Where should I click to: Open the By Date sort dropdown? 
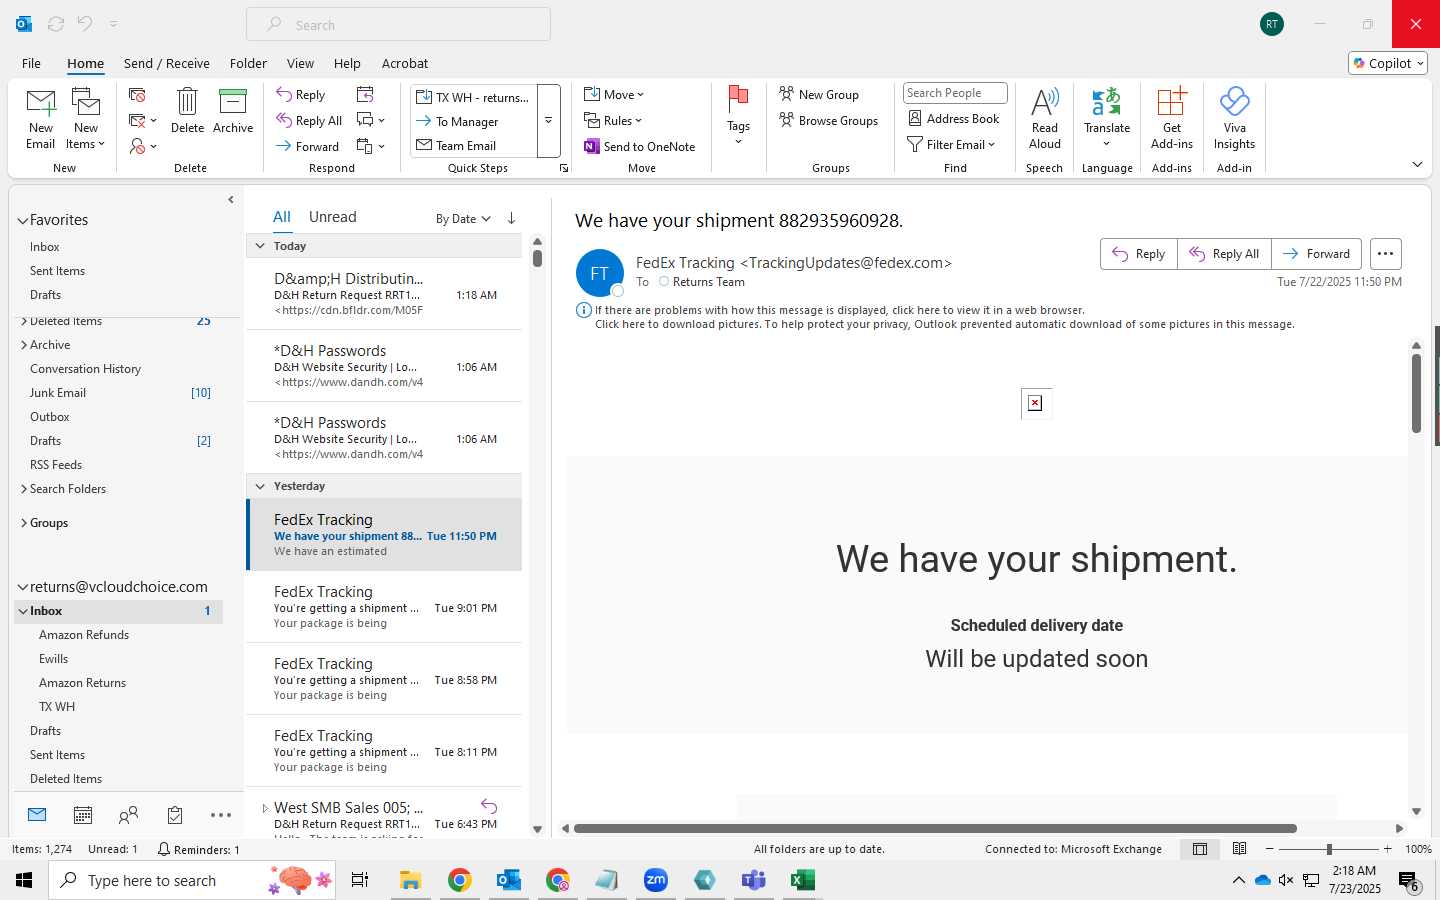463,218
